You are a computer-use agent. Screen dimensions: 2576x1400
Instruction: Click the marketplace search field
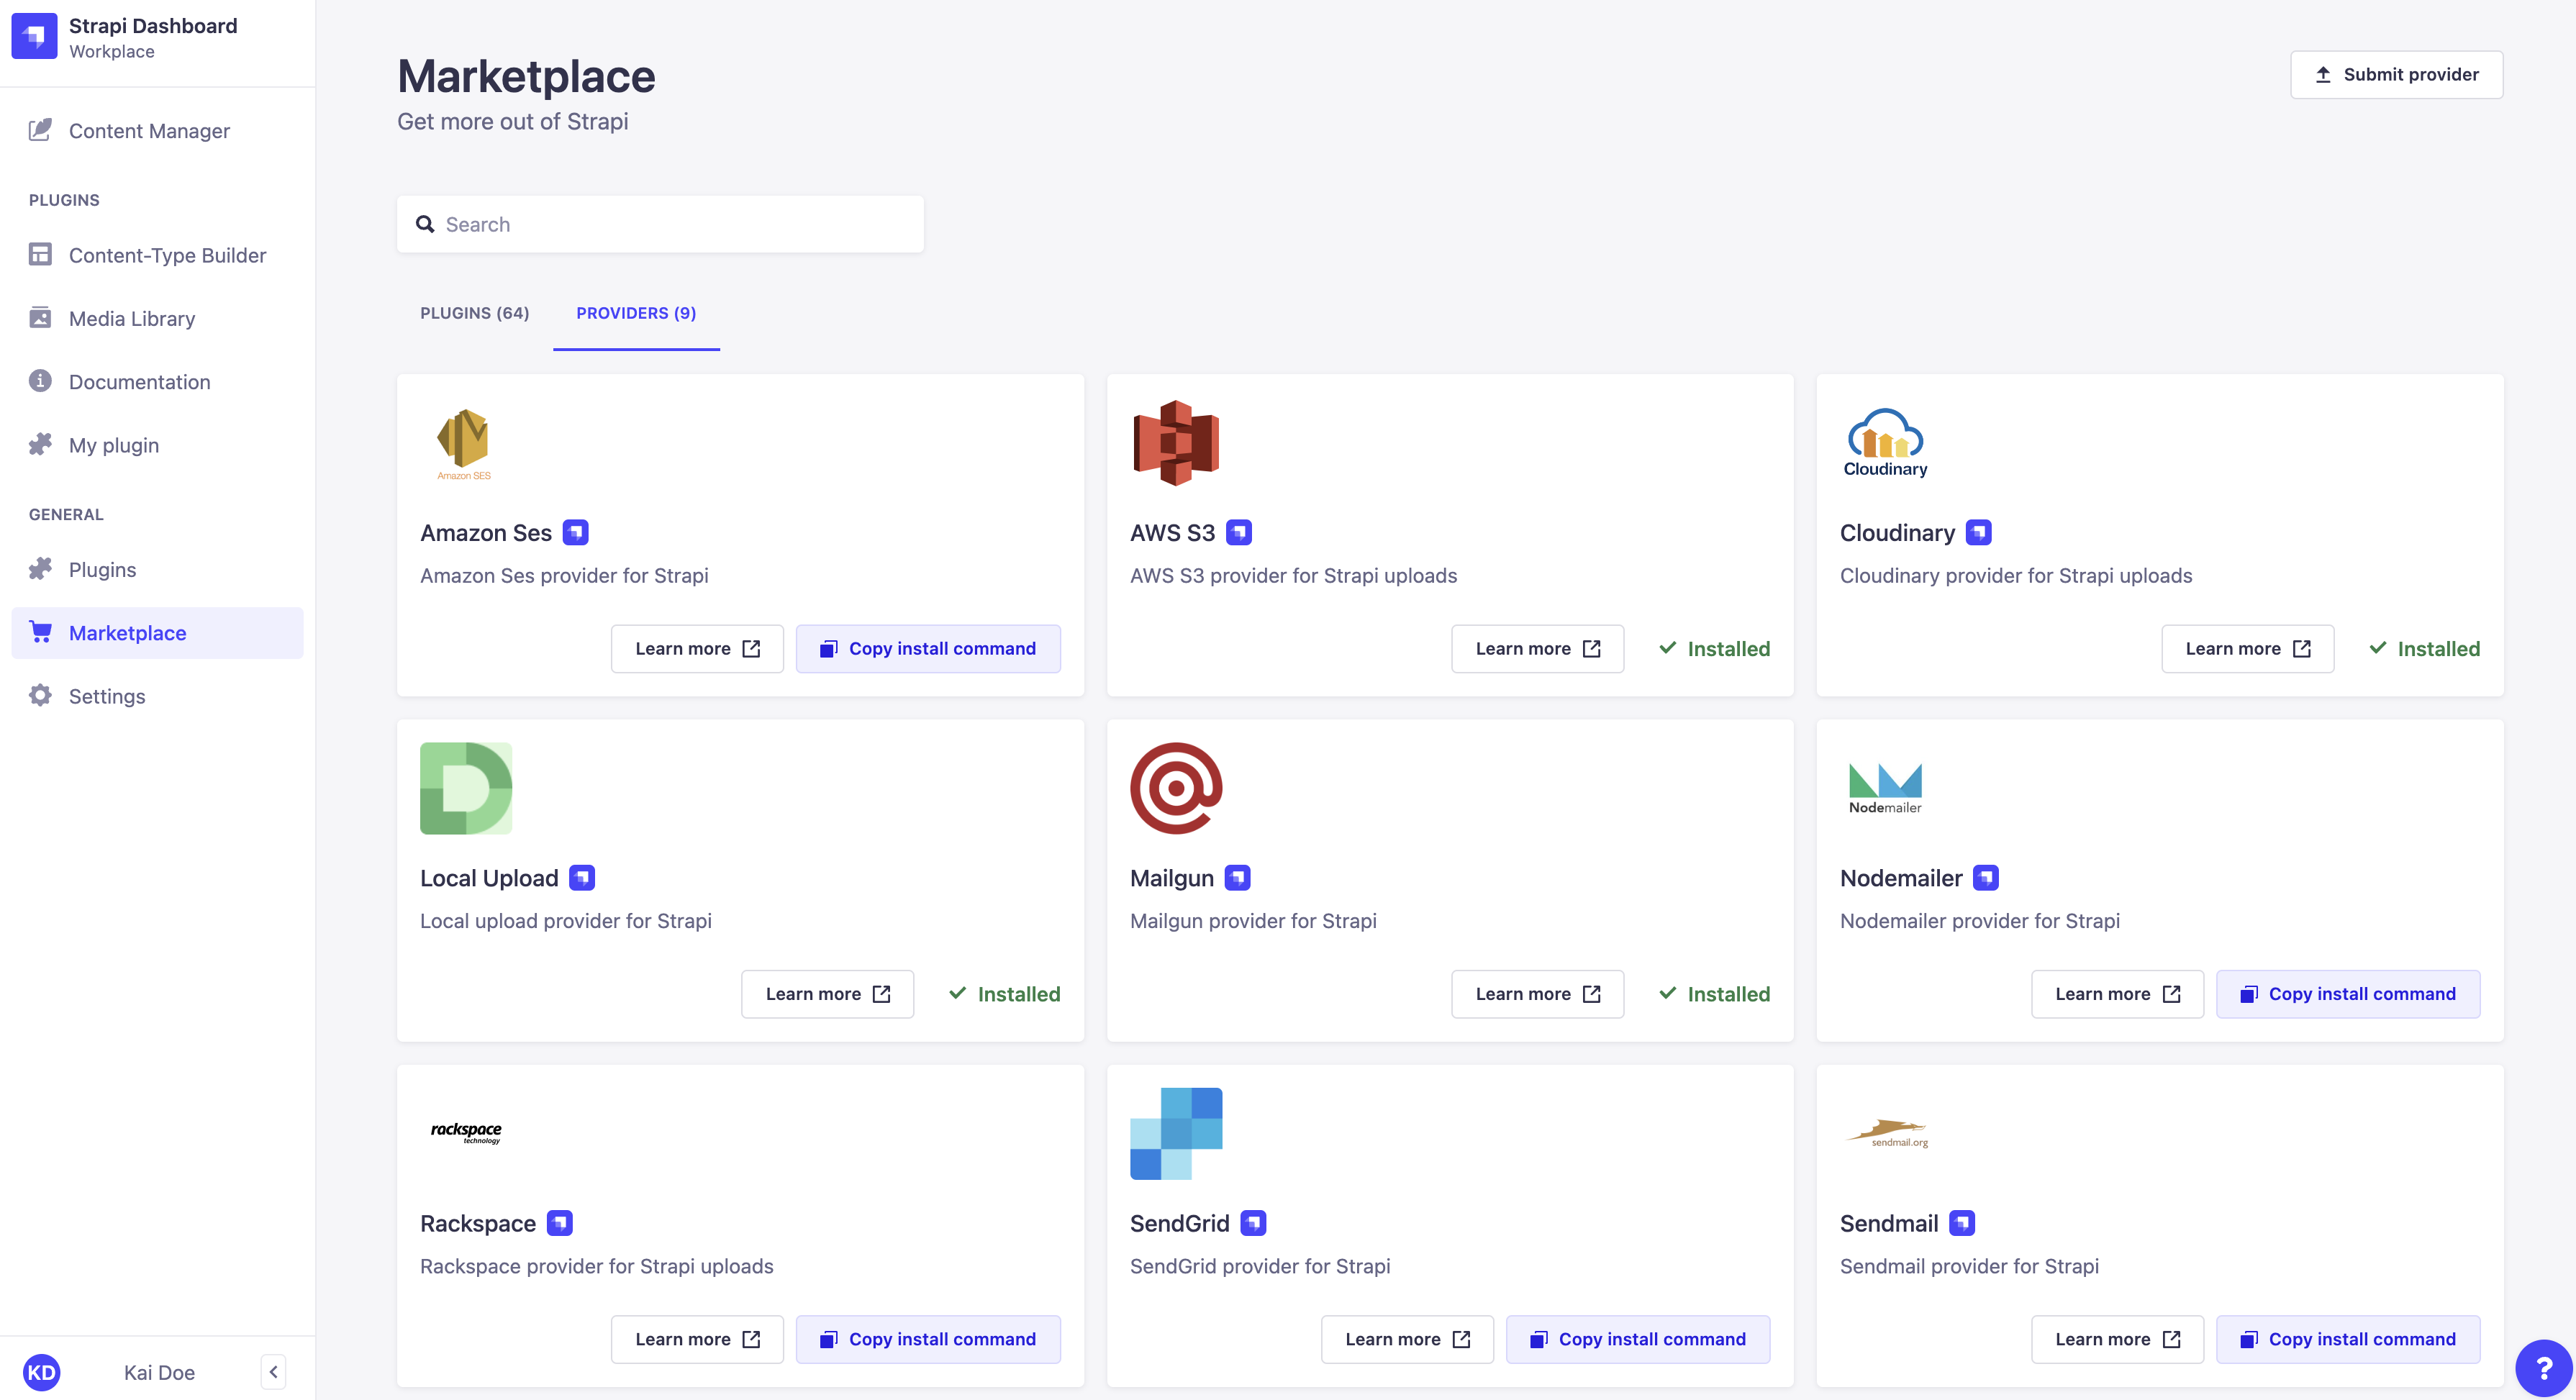(660, 223)
